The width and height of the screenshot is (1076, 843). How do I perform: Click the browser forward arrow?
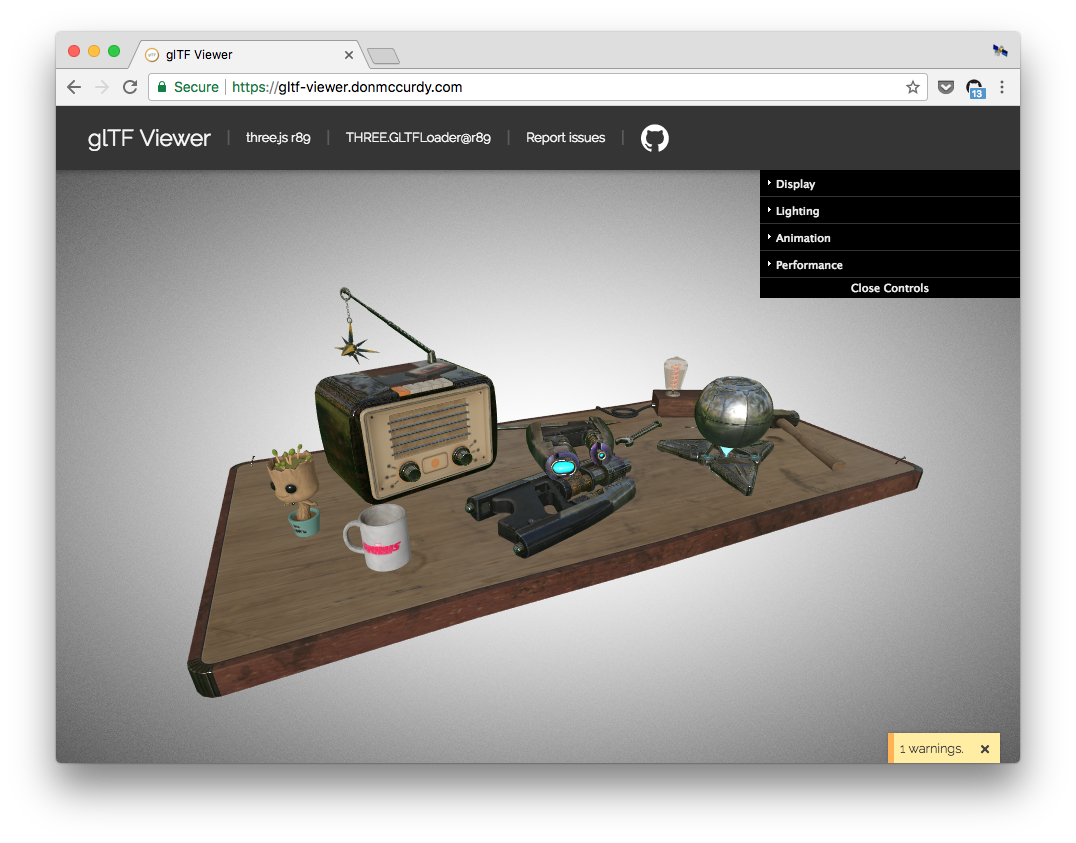tap(102, 87)
